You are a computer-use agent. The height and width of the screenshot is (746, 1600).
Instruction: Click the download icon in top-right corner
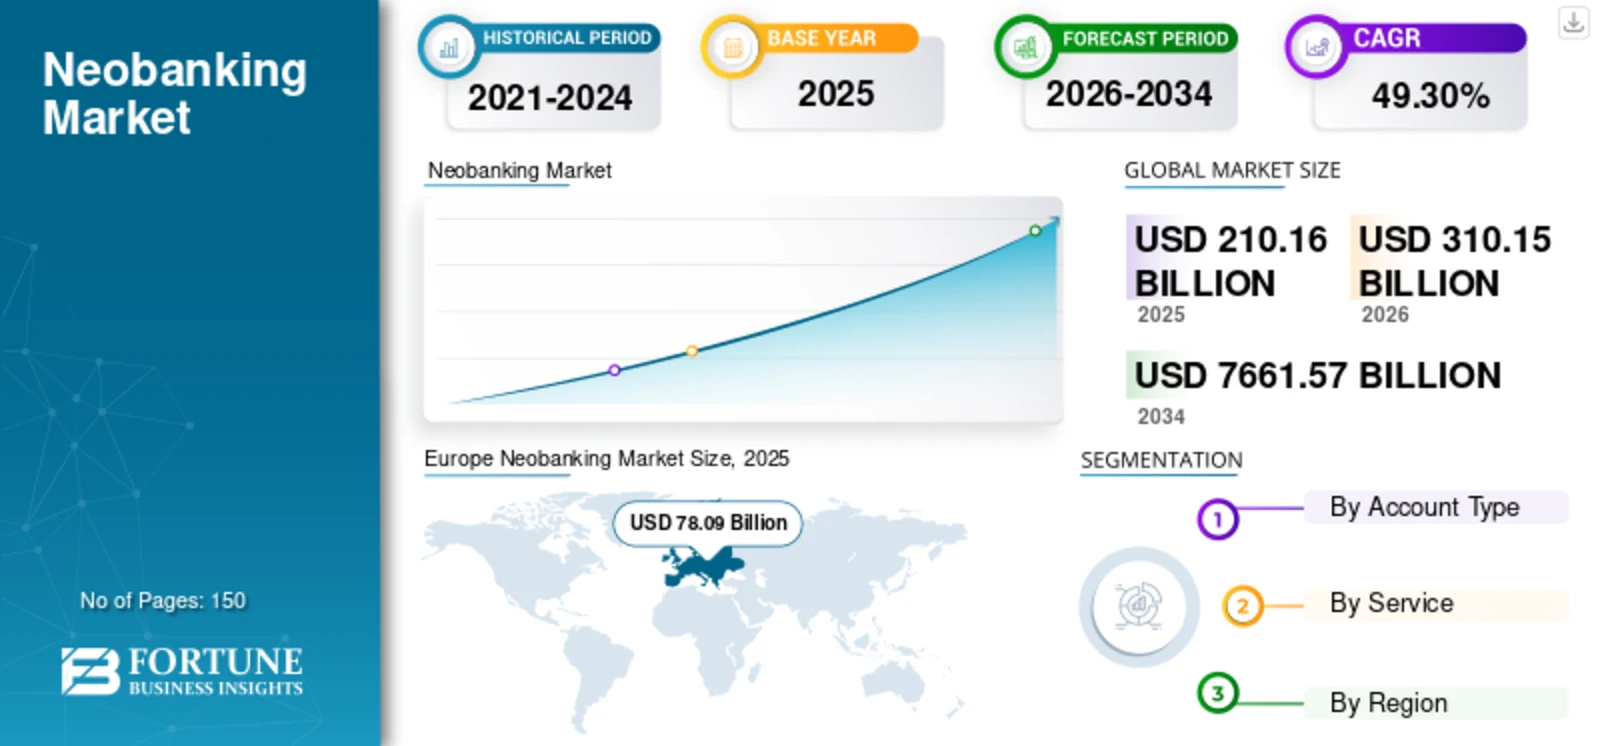1573,22
